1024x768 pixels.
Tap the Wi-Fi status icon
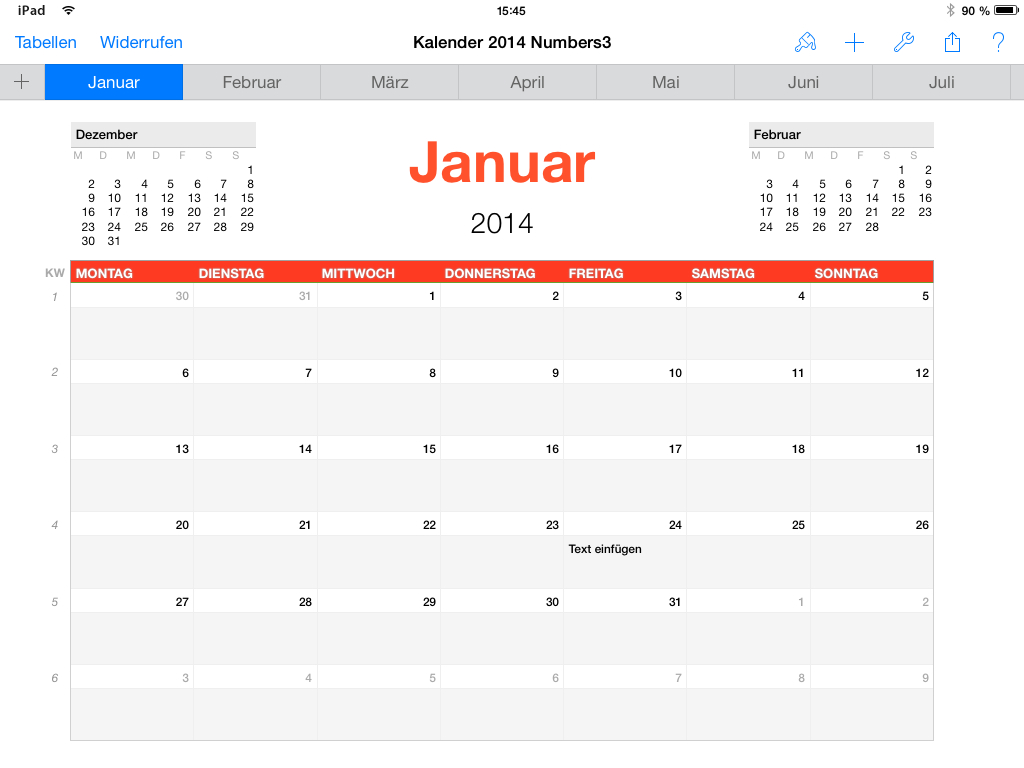[x=68, y=11]
